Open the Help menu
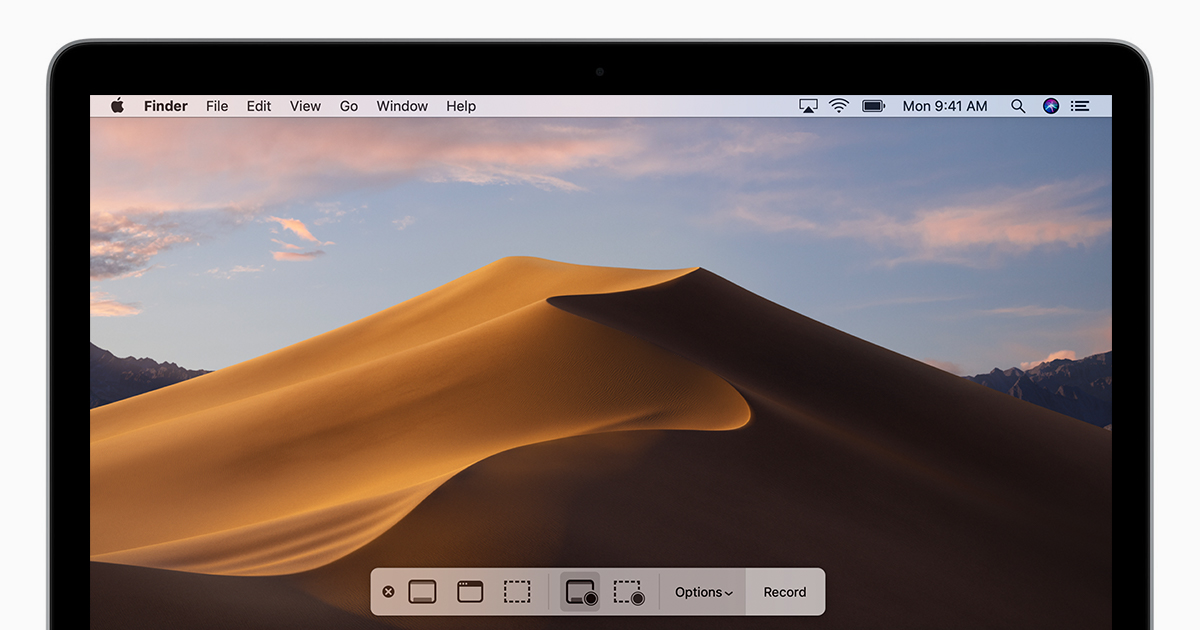This screenshot has width=1200, height=630. click(x=461, y=106)
